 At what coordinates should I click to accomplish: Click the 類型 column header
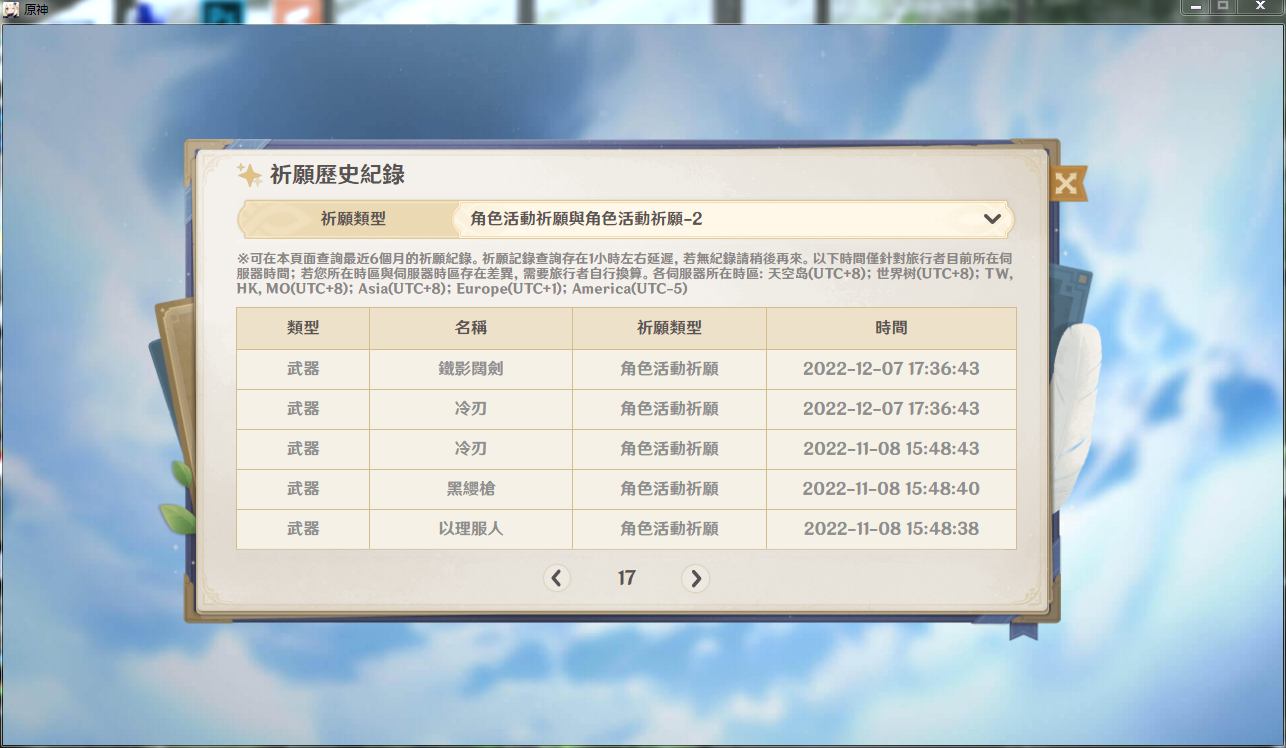(303, 328)
